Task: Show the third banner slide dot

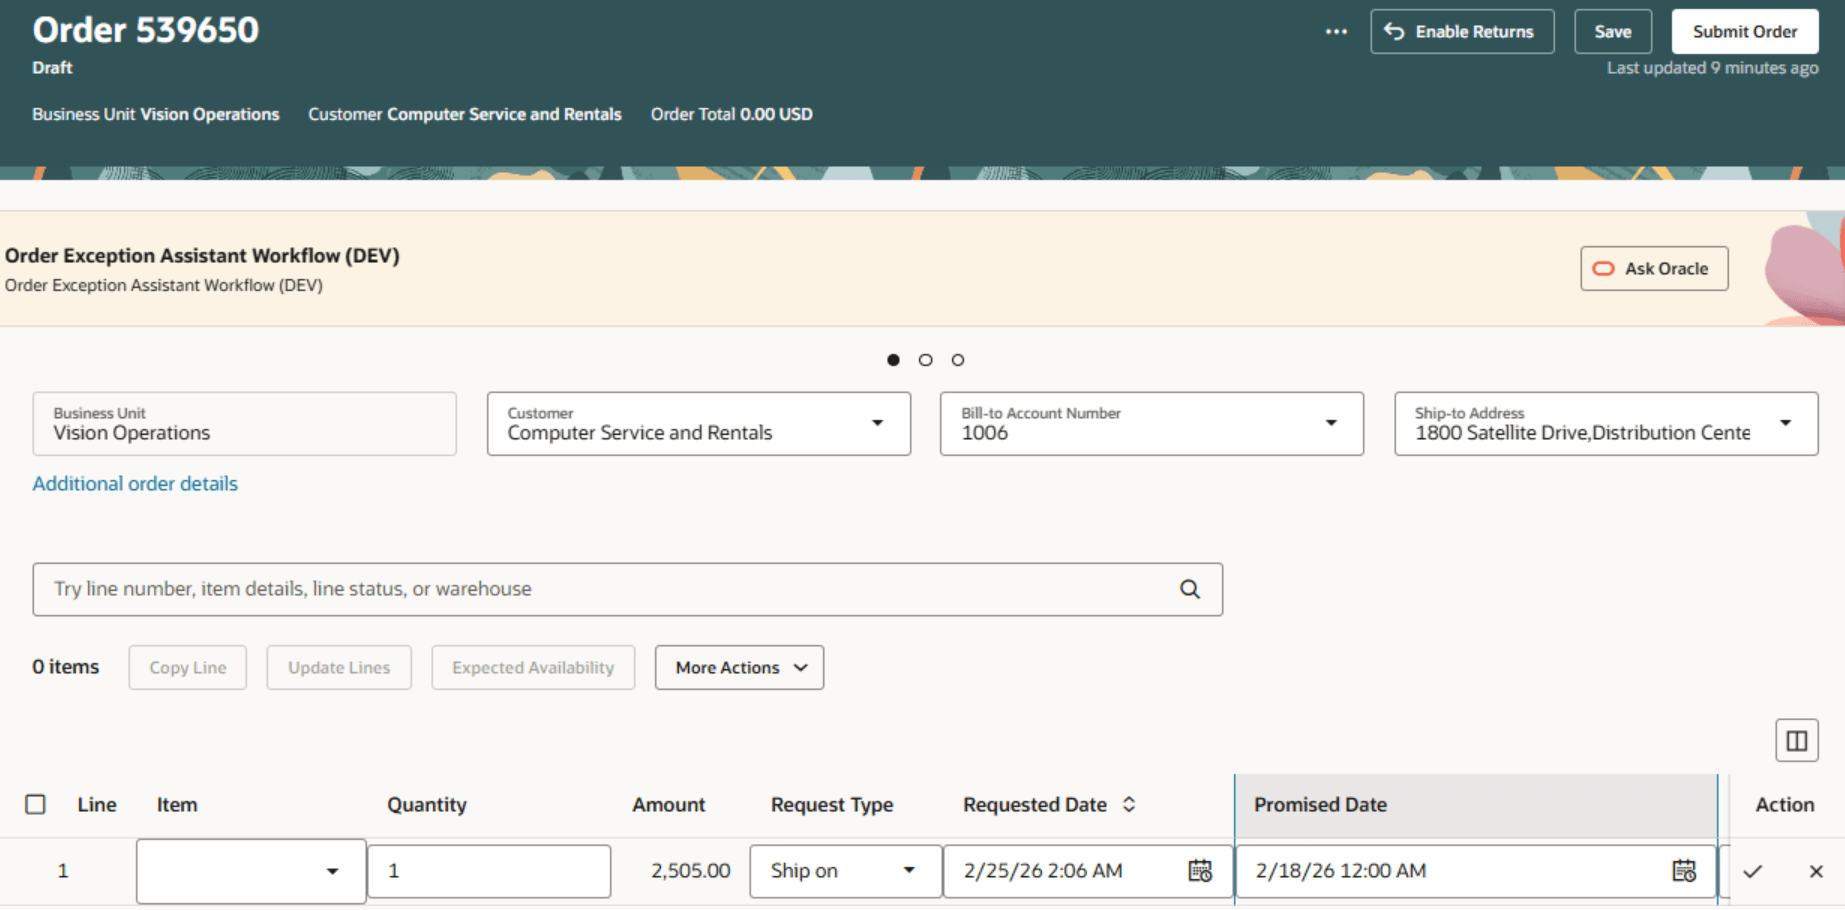Action: (x=958, y=360)
